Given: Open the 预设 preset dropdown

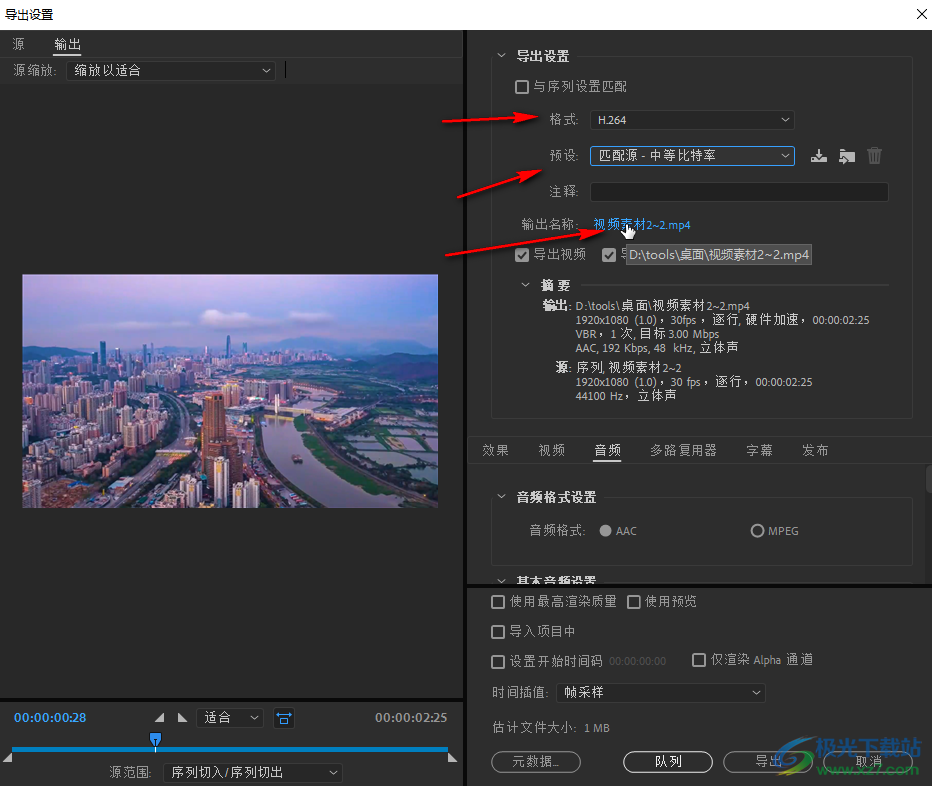Looking at the screenshot, I should (x=692, y=156).
